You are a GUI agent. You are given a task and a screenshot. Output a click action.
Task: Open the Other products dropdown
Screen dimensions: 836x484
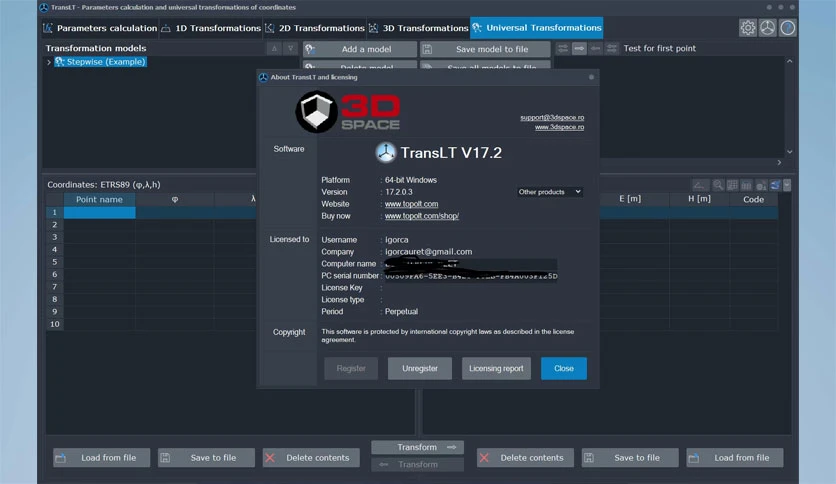(x=550, y=192)
